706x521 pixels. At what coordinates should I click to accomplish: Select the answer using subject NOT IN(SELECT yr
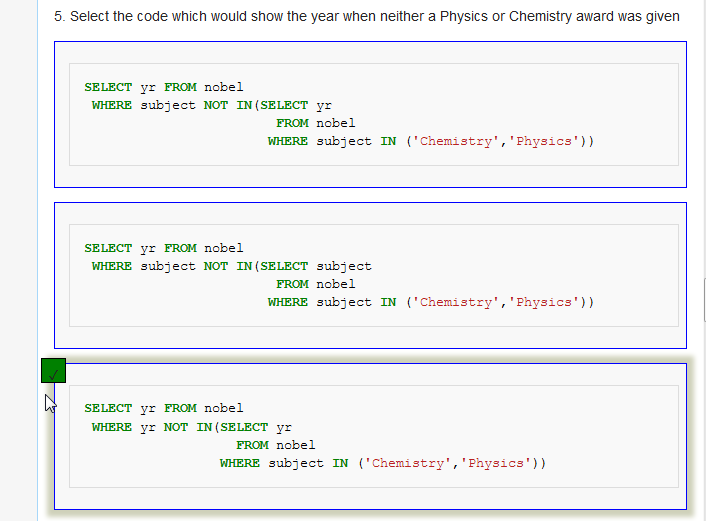click(x=370, y=114)
